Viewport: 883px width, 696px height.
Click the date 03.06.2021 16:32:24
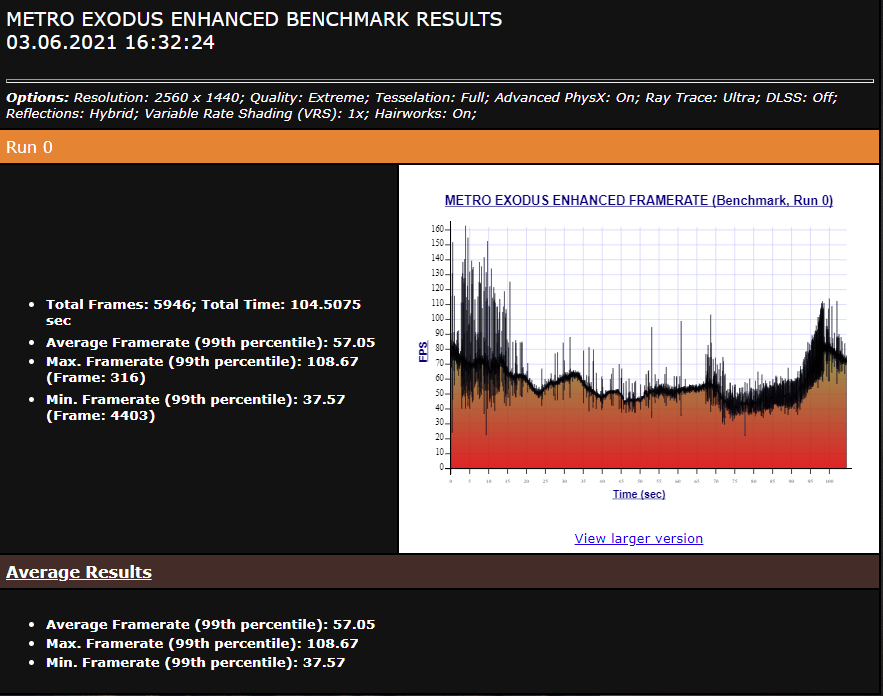tap(110, 43)
